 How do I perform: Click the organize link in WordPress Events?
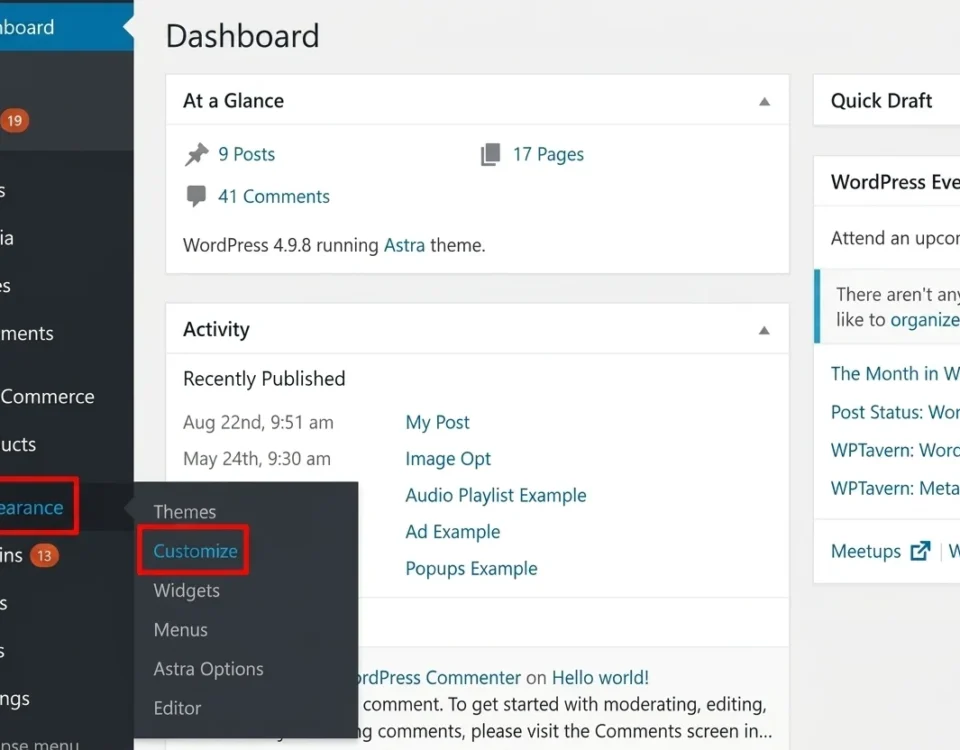click(924, 320)
